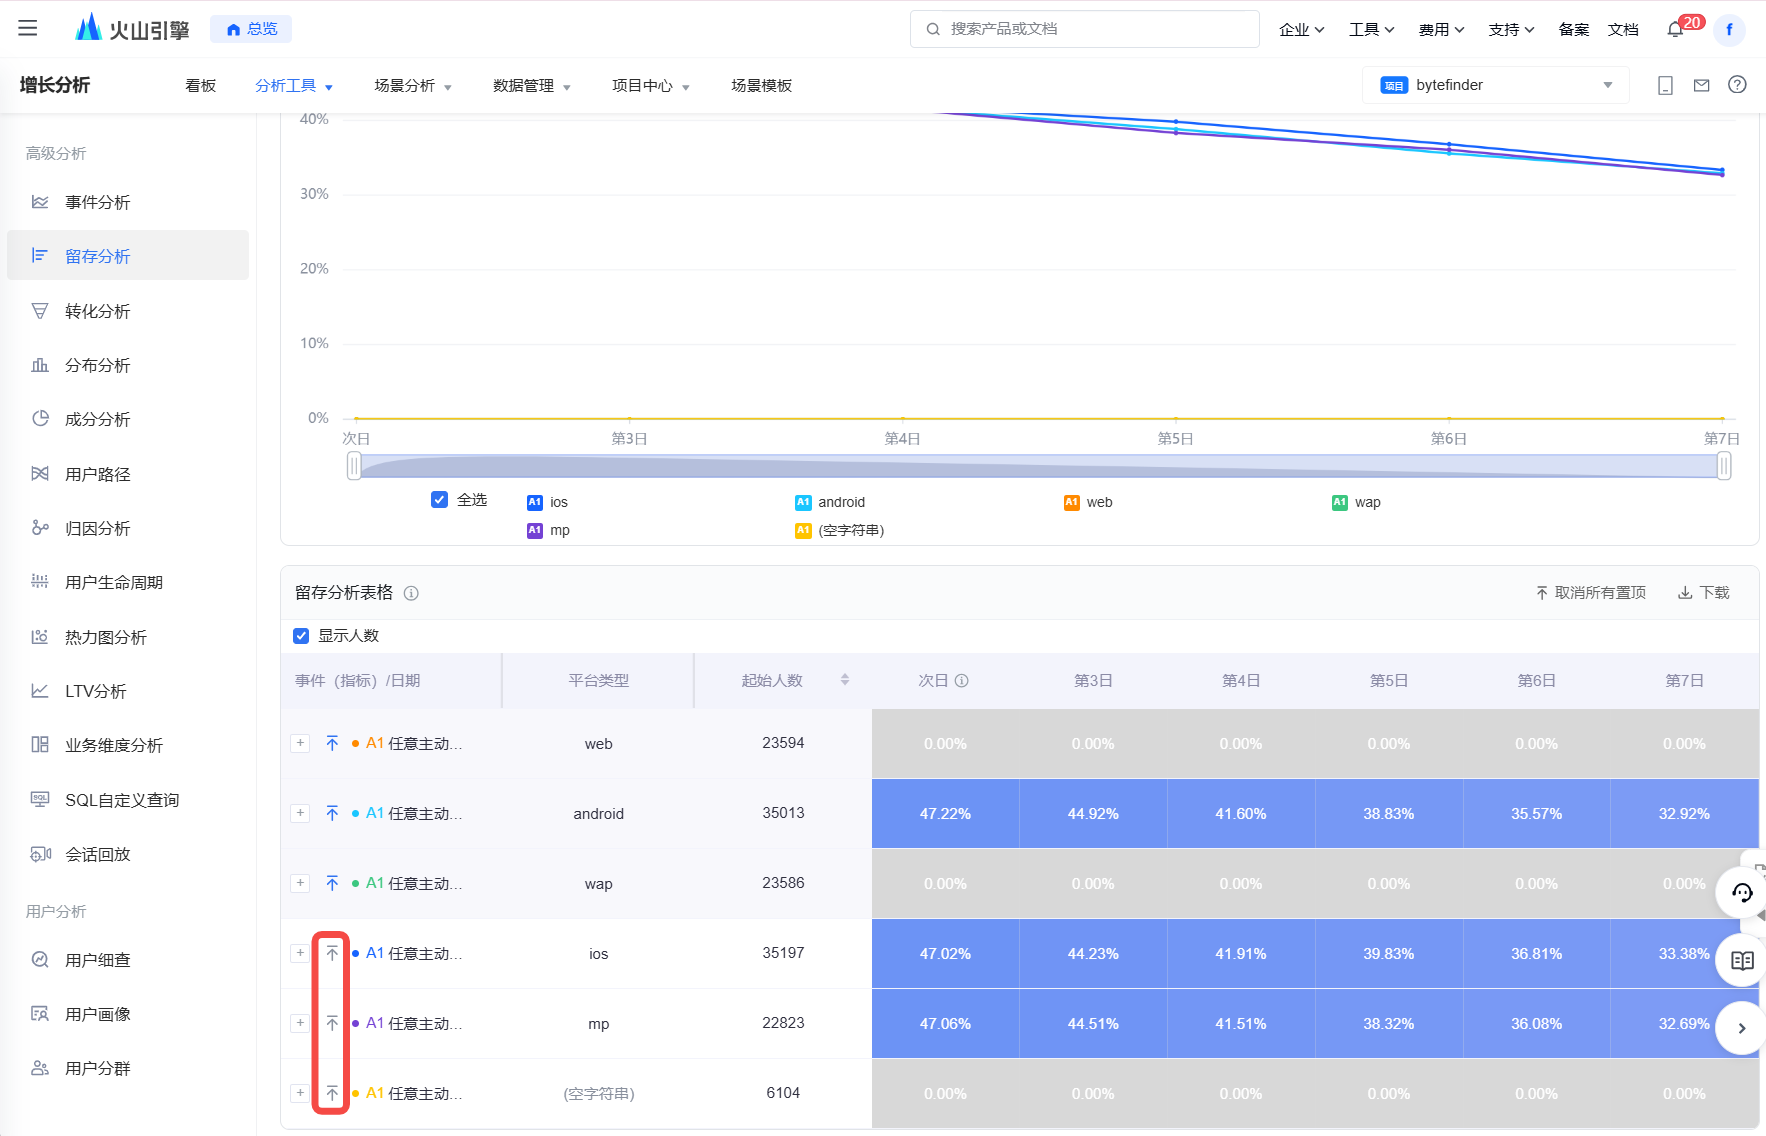This screenshot has height=1136, width=1766.
Task: Open 分布分析 in sidebar
Action: [x=128, y=365]
